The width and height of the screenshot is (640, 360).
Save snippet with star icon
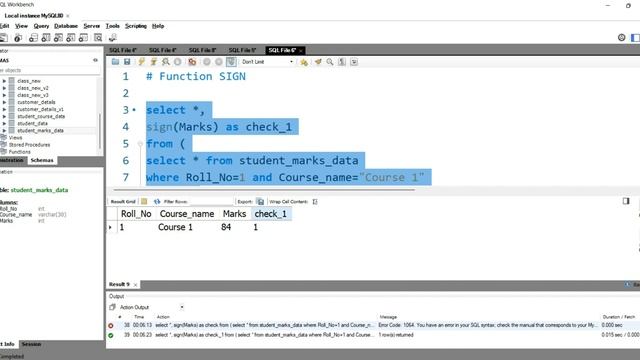pos(304,62)
